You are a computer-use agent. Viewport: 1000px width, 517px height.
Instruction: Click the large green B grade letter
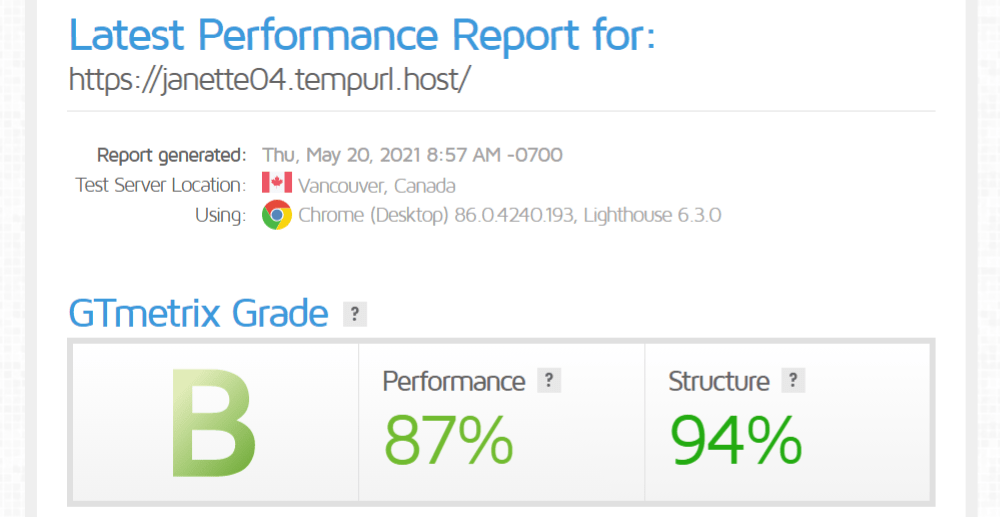click(x=213, y=422)
